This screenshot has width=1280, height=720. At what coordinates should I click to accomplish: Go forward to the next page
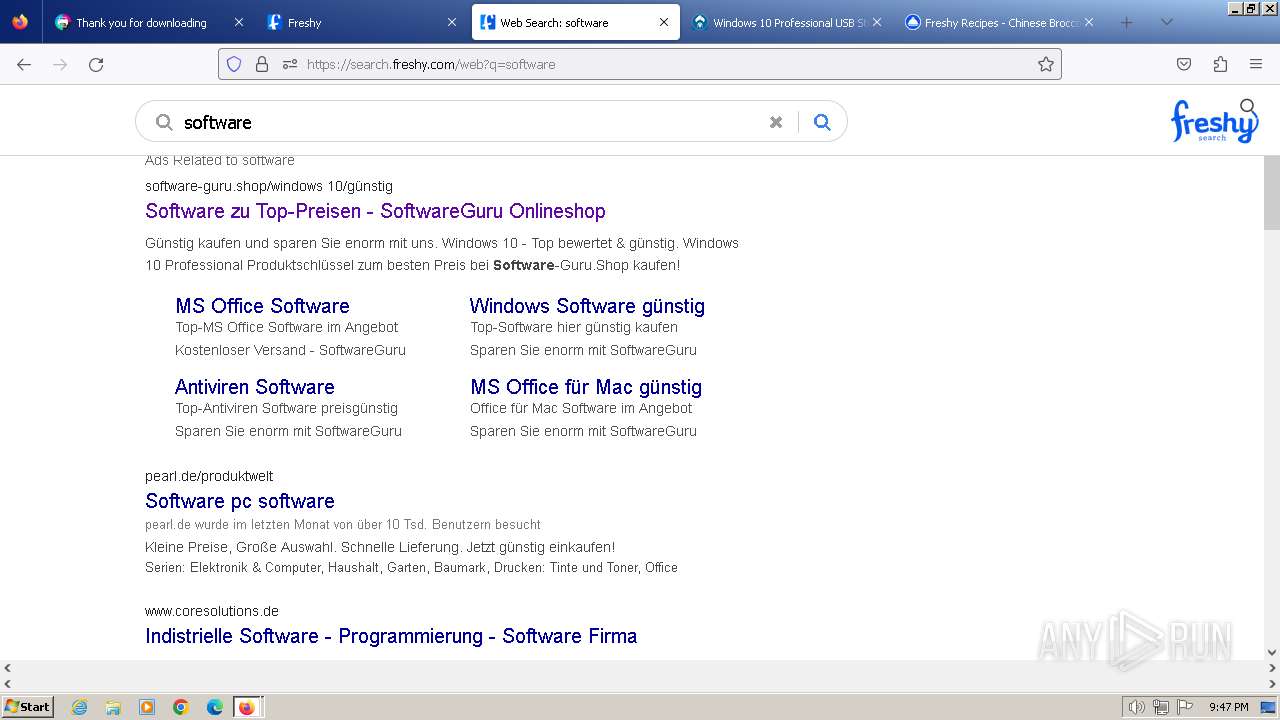pos(60,64)
